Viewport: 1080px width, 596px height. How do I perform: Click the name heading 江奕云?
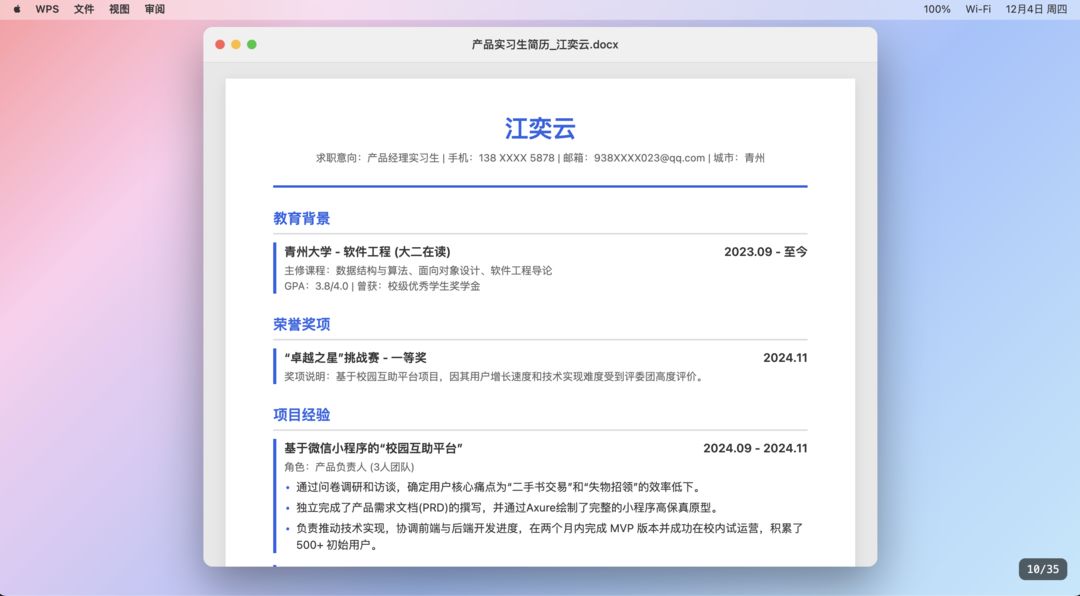540,128
